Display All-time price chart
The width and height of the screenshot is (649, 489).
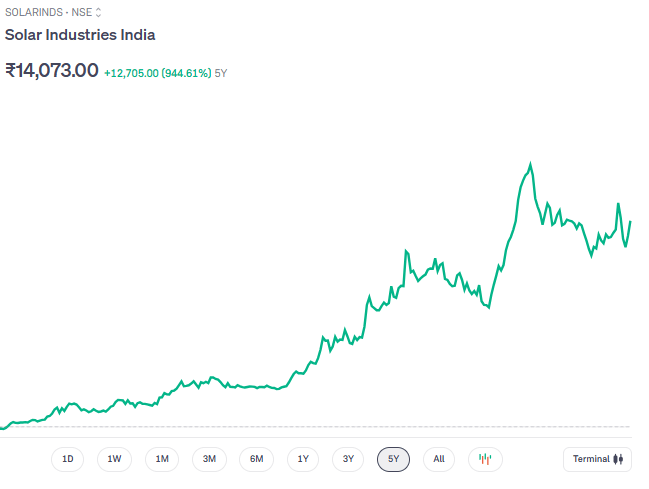tap(439, 459)
